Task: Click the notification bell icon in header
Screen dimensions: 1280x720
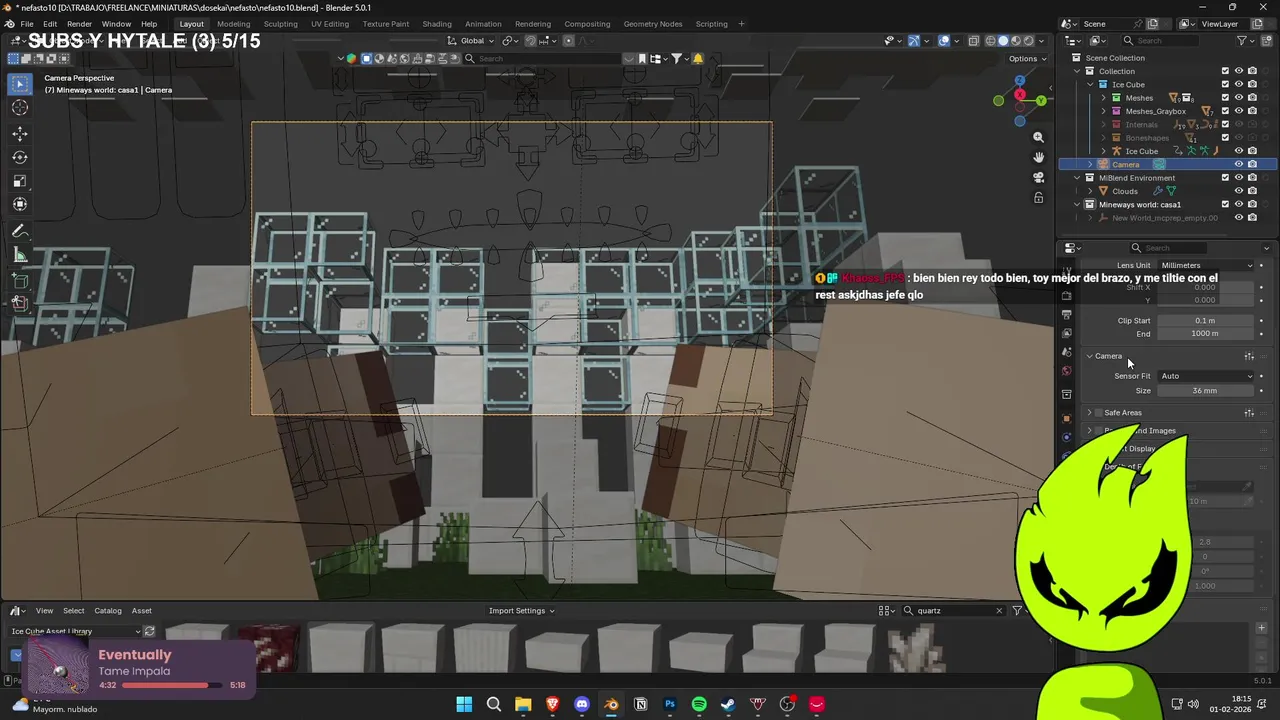Action: (x=698, y=59)
